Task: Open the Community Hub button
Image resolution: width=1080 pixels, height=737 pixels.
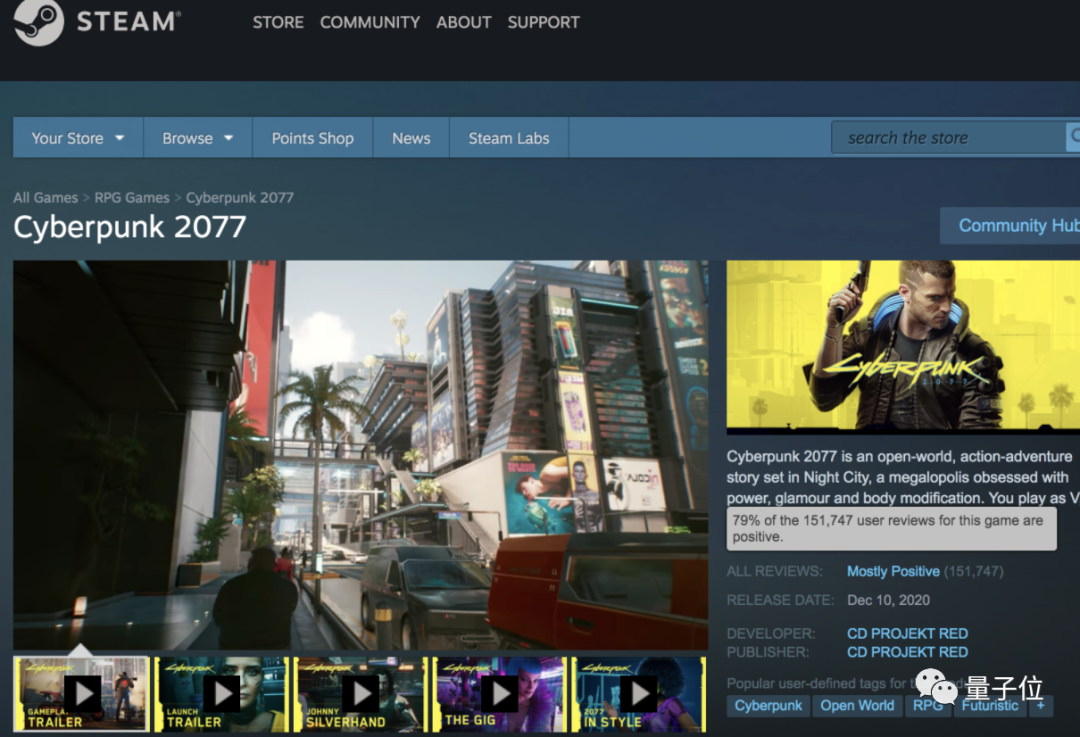Action: pyautogui.click(x=1010, y=226)
